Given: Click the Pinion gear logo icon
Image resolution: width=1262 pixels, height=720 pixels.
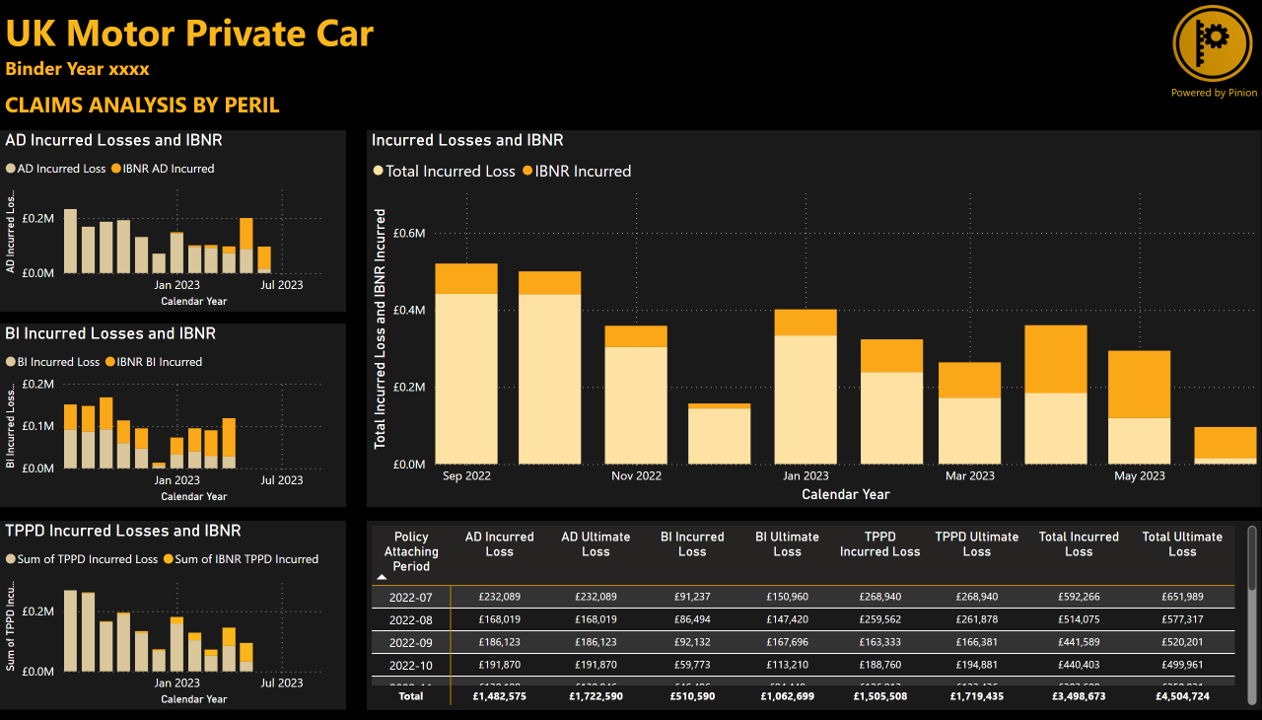Looking at the screenshot, I should [1212, 42].
